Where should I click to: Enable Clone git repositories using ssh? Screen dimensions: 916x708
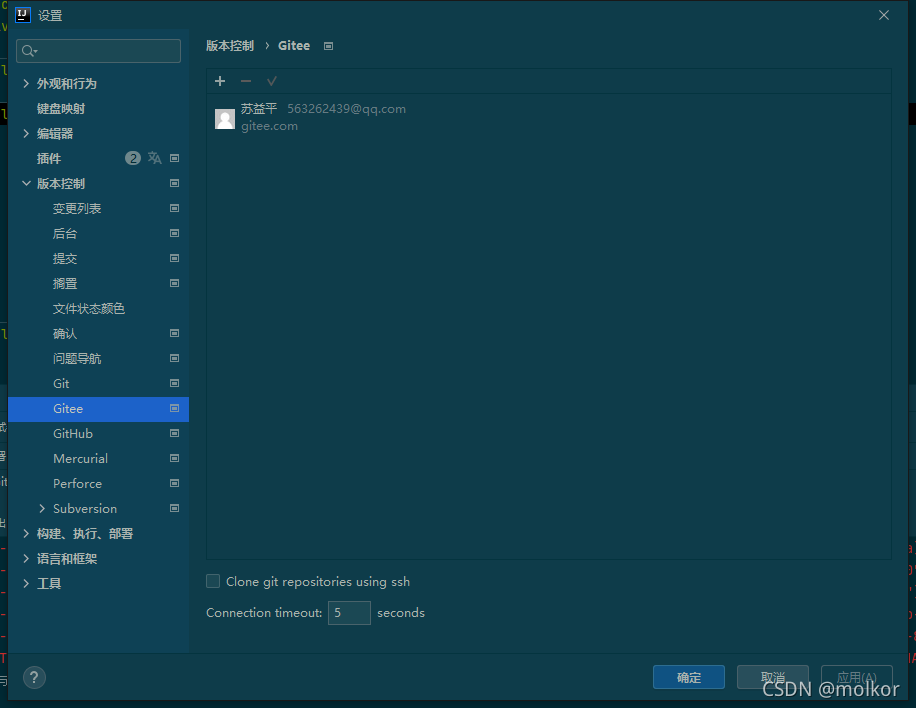click(213, 581)
